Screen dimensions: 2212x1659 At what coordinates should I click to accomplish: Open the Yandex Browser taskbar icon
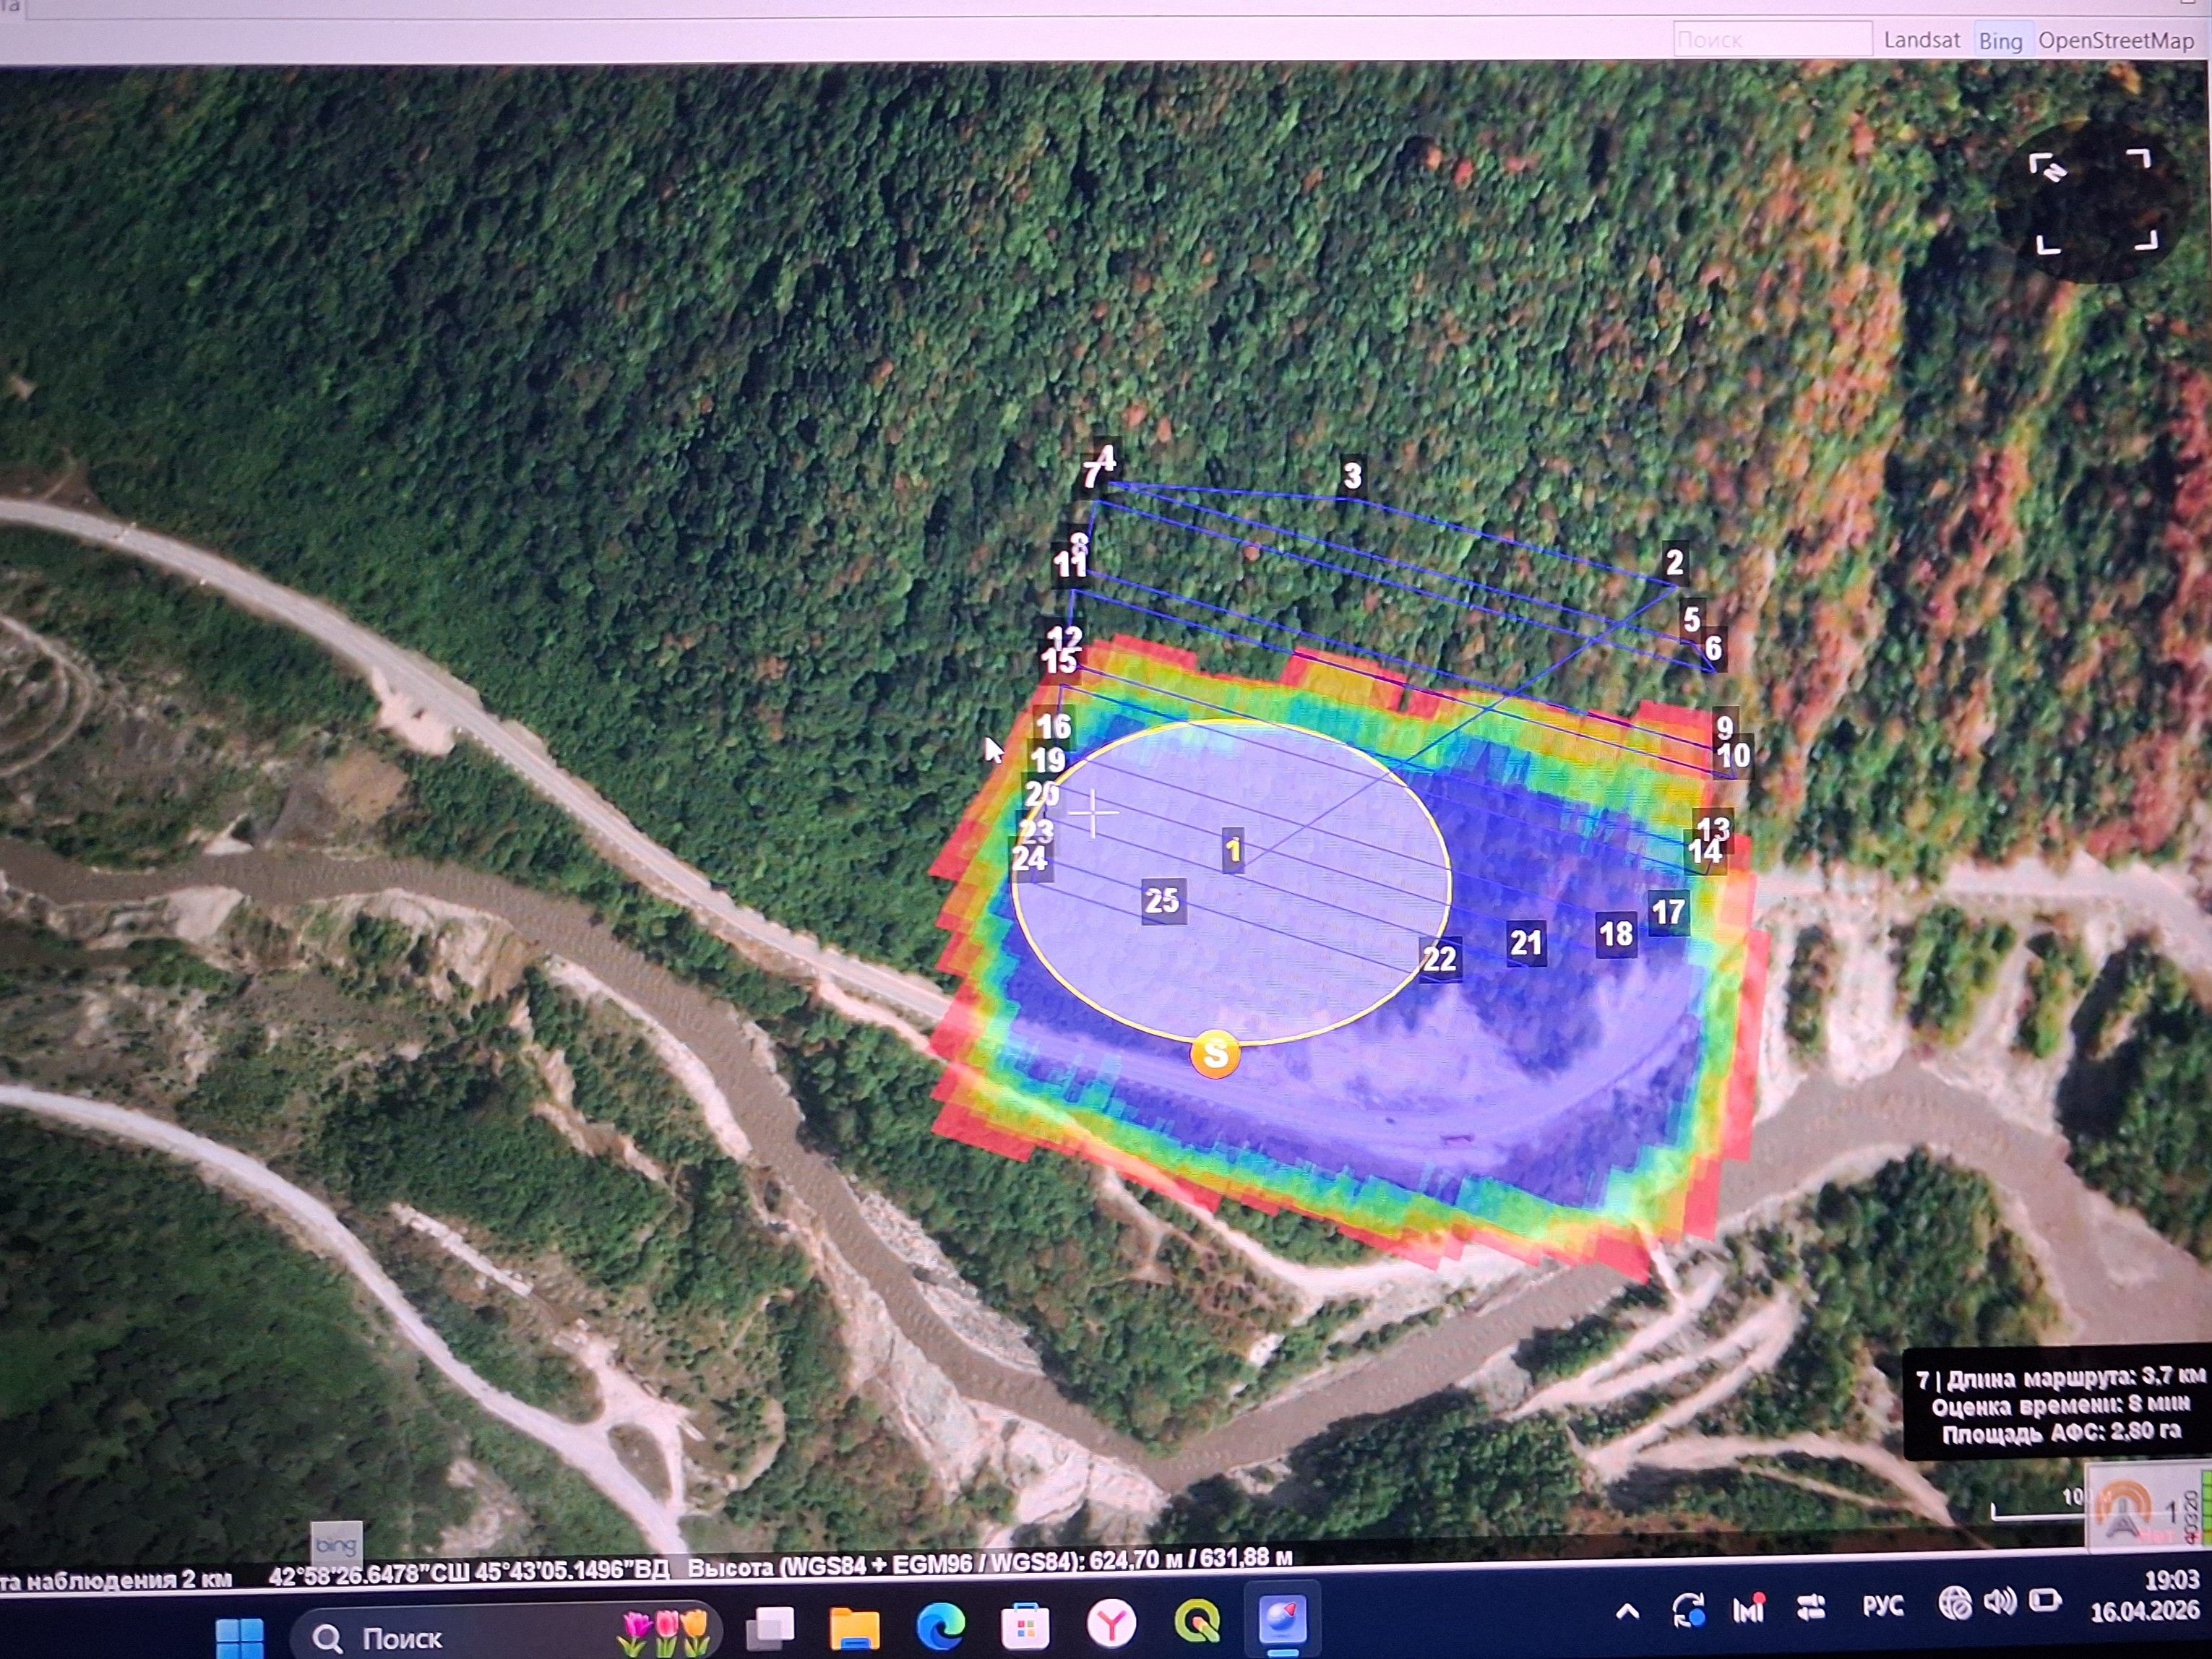pyautogui.click(x=1111, y=1622)
